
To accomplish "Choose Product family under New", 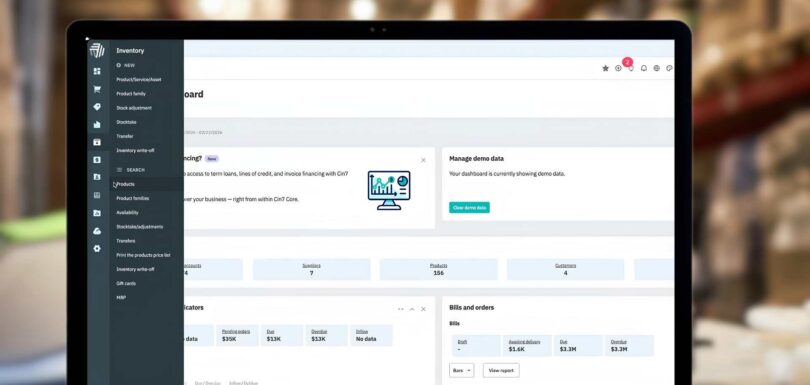I will pos(131,94).
